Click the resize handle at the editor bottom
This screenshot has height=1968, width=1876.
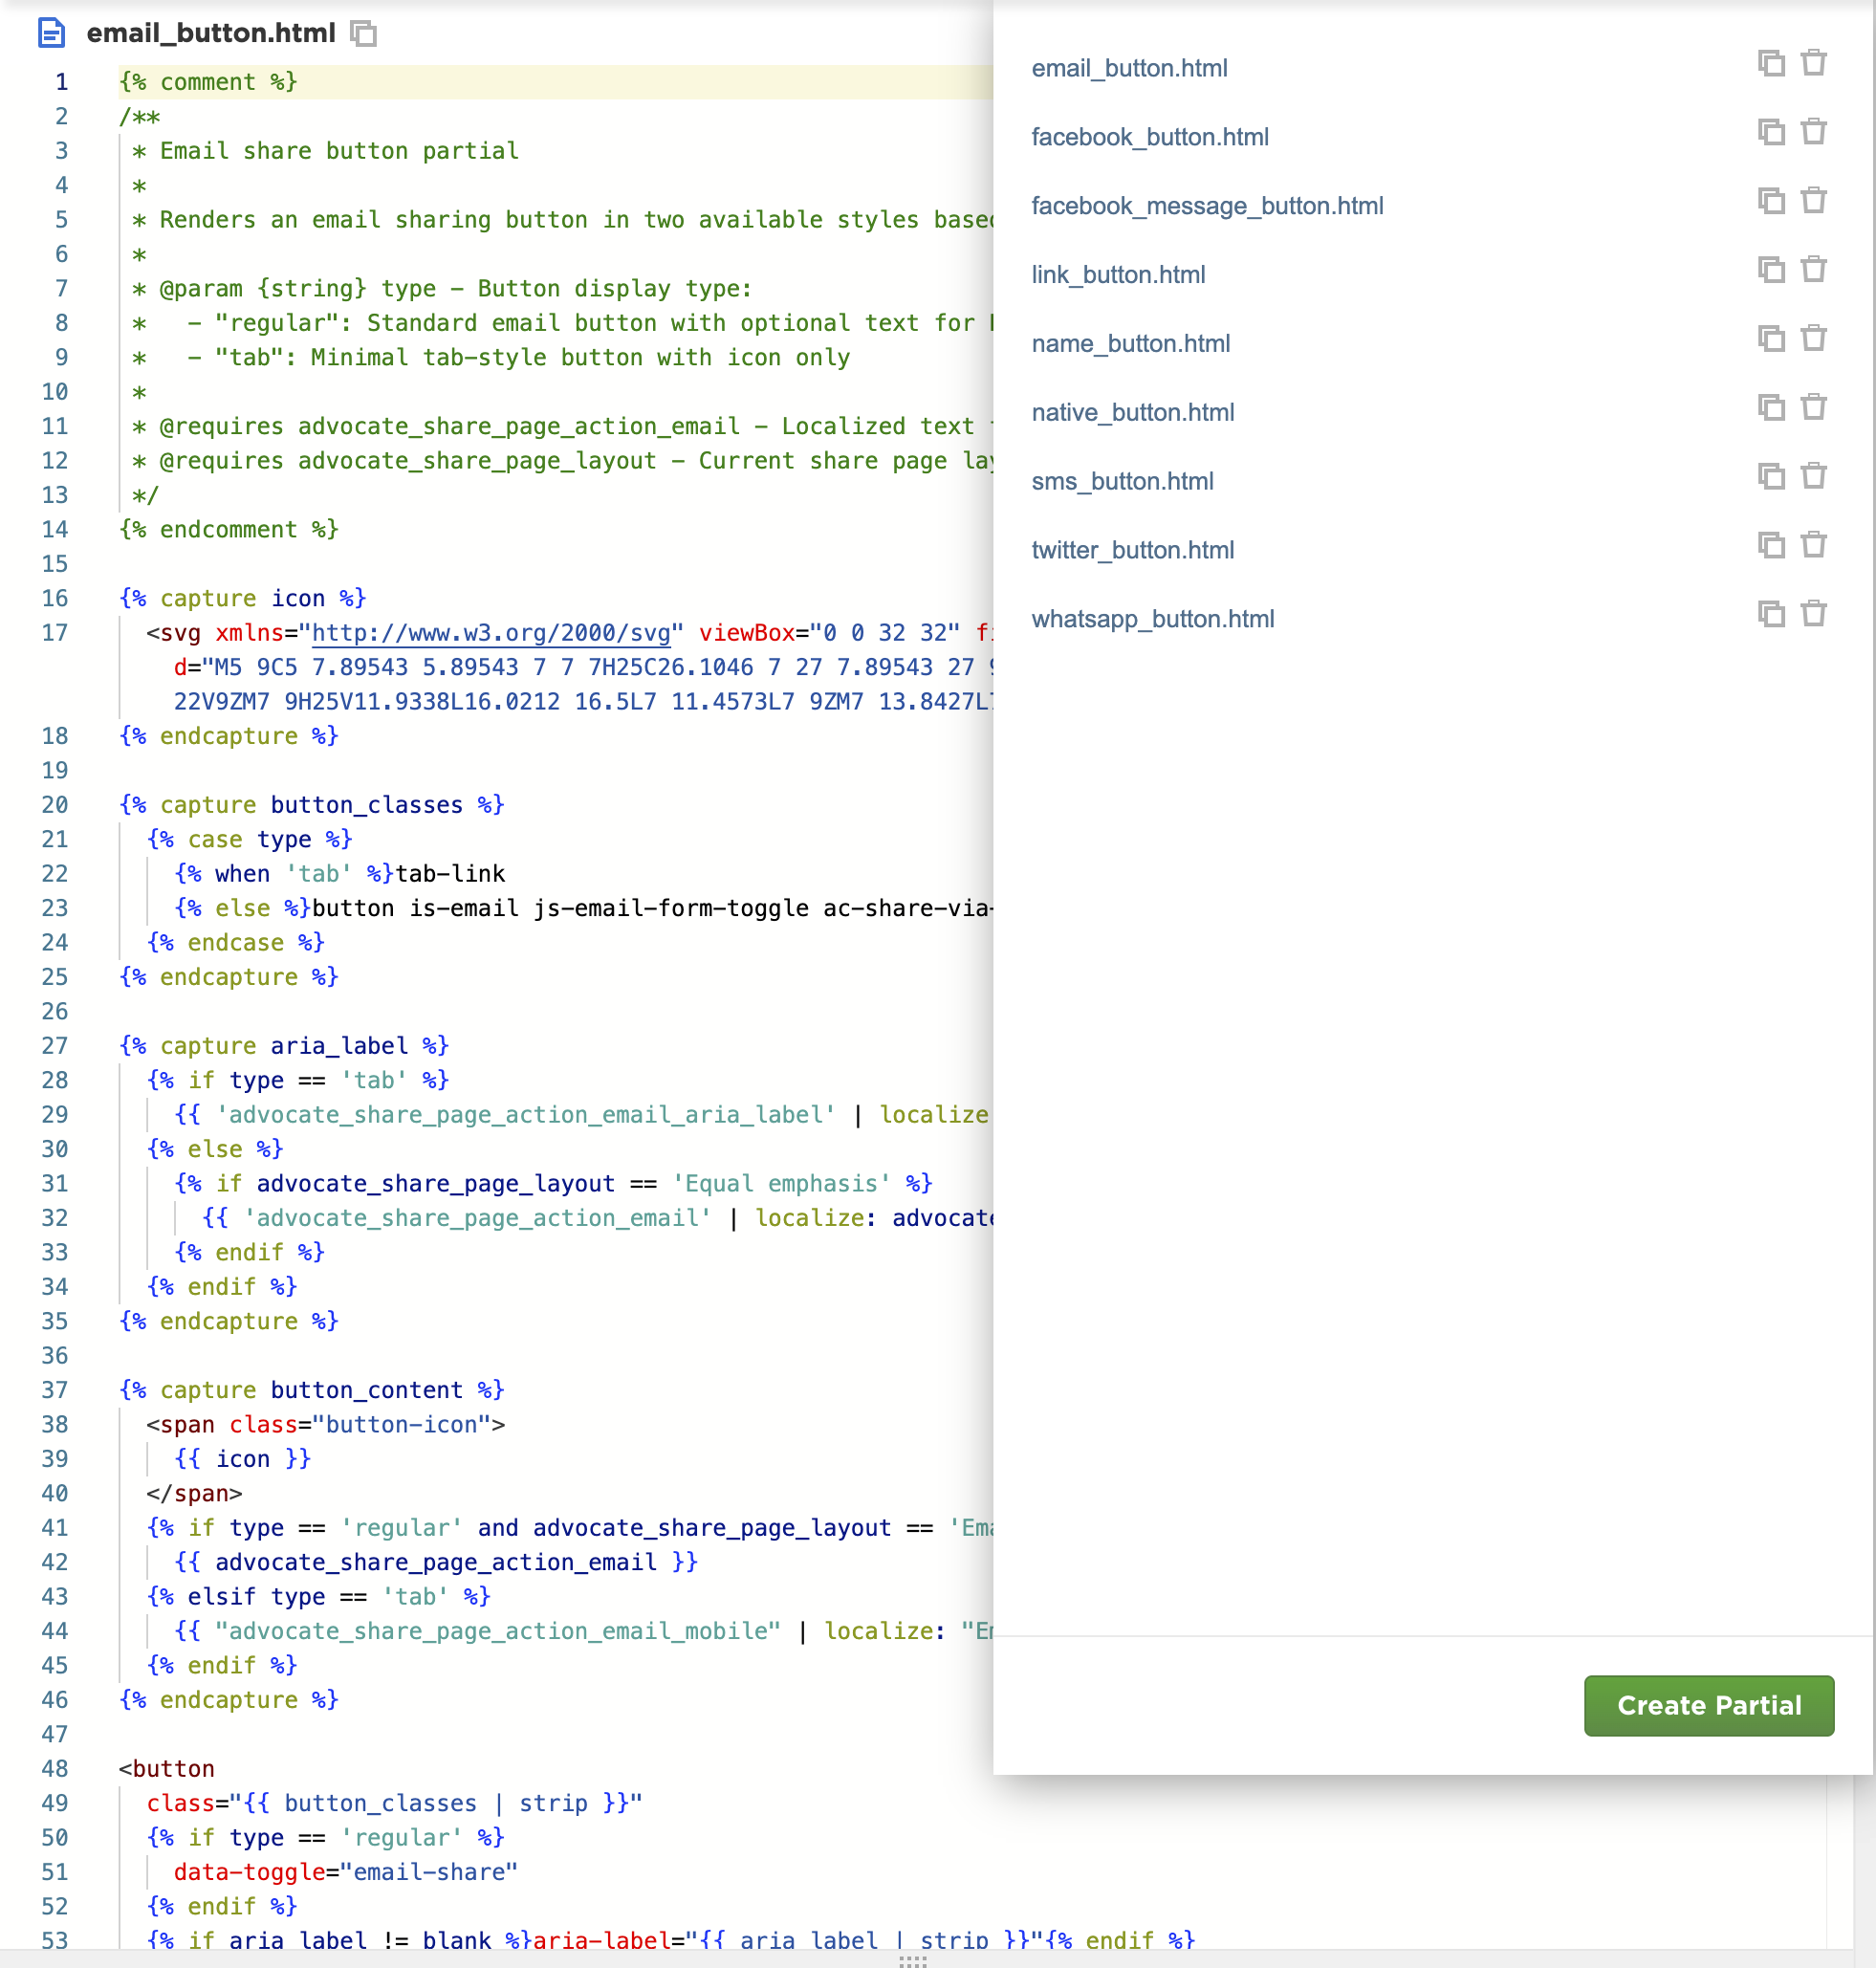[x=912, y=1961]
